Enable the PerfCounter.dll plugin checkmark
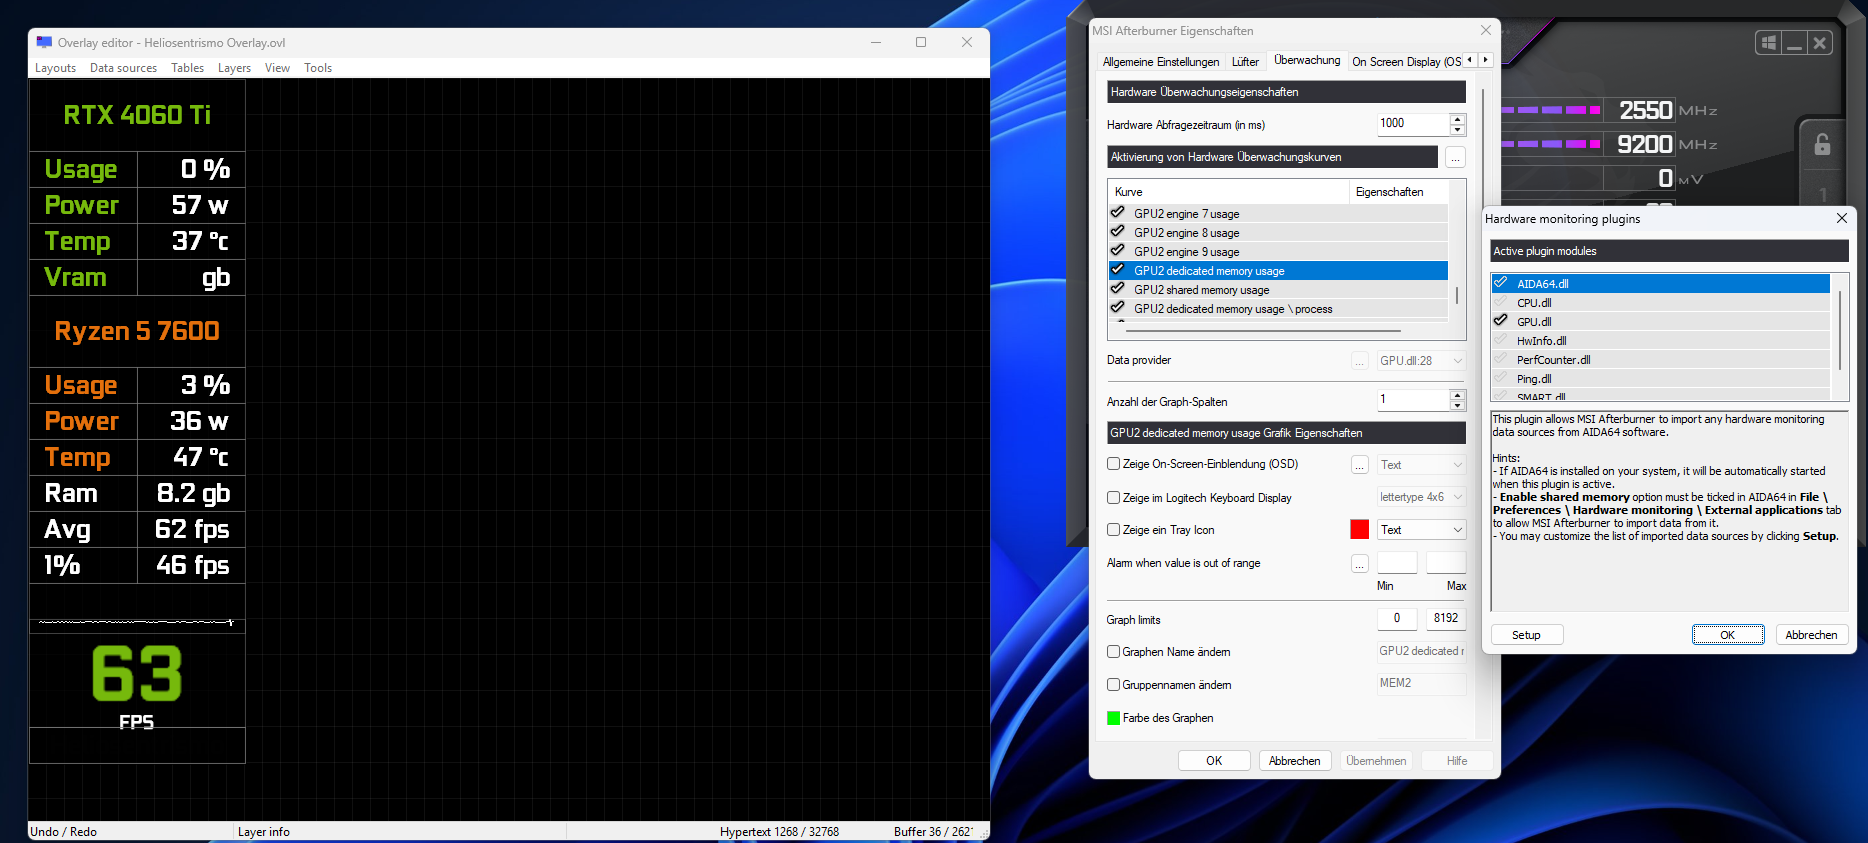 coord(1501,359)
